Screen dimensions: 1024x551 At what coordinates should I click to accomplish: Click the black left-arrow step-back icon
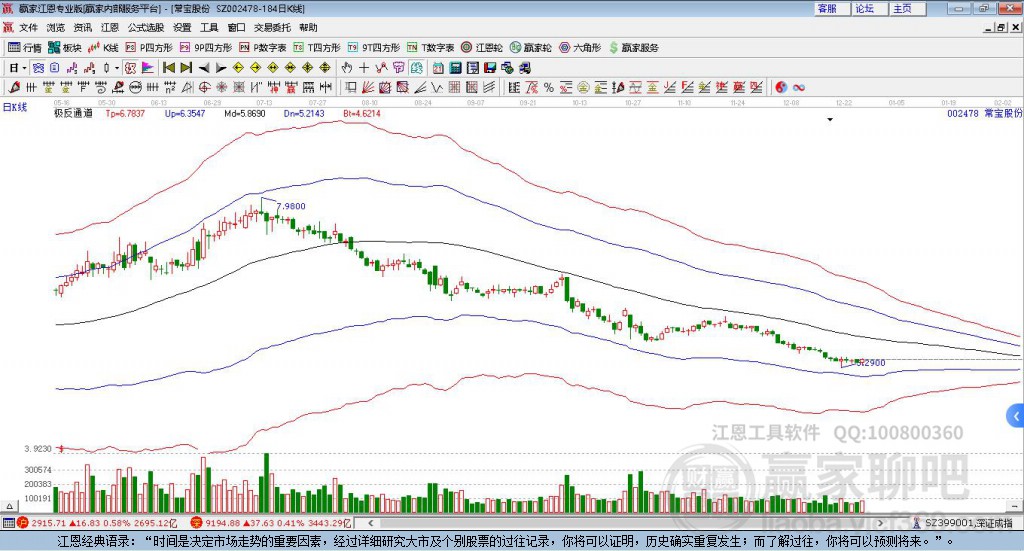click(204, 68)
